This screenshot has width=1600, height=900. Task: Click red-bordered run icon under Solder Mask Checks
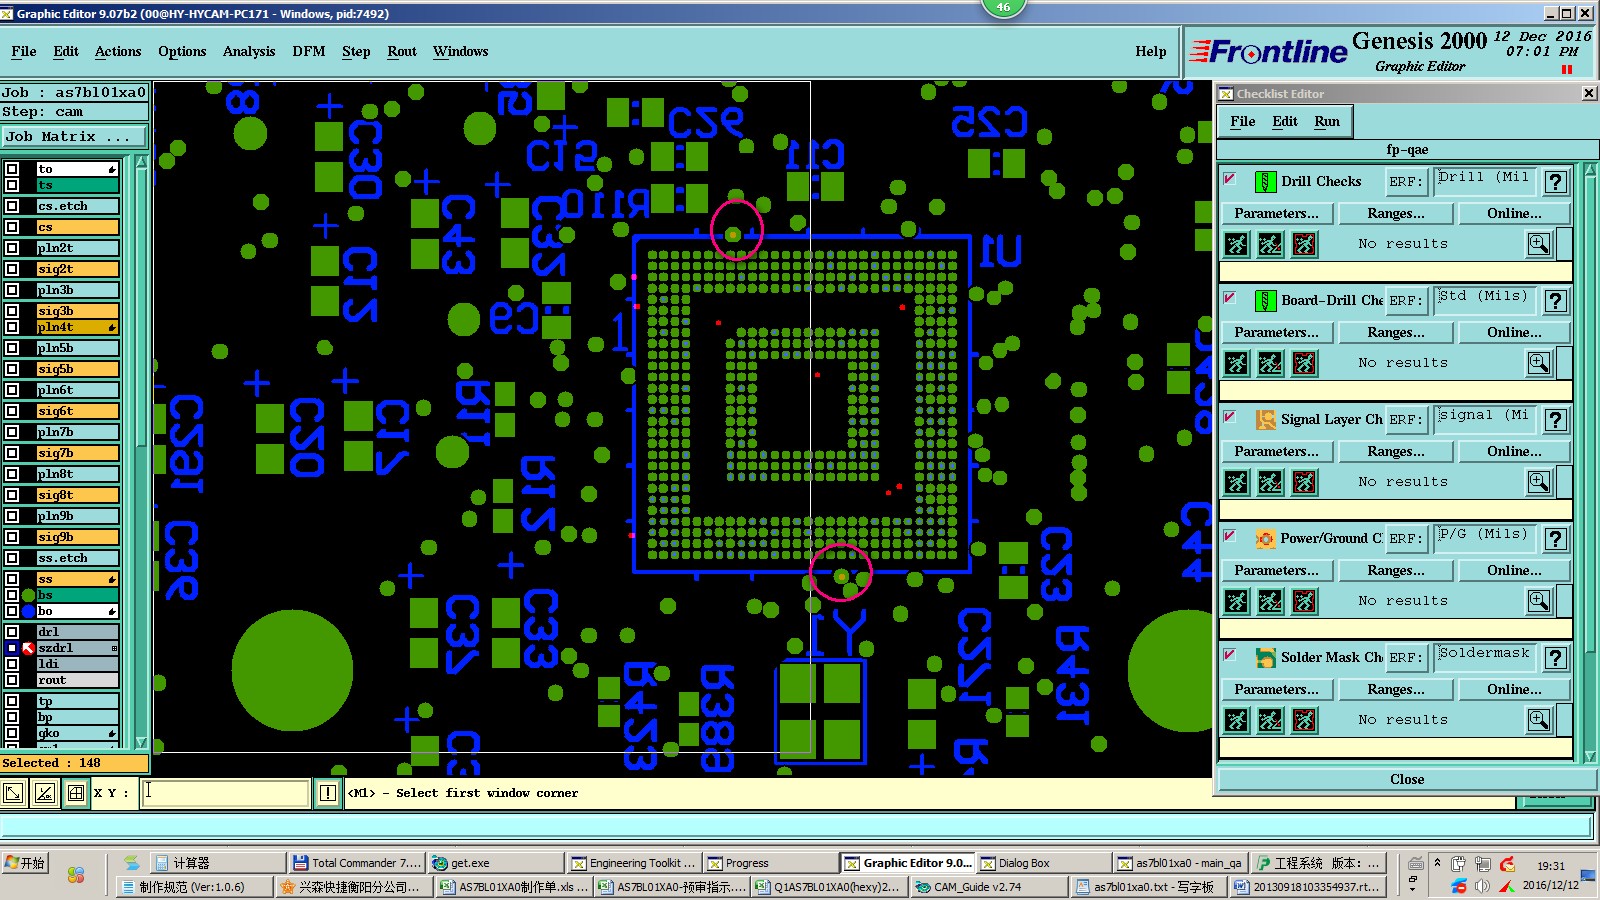pyautogui.click(x=1304, y=720)
